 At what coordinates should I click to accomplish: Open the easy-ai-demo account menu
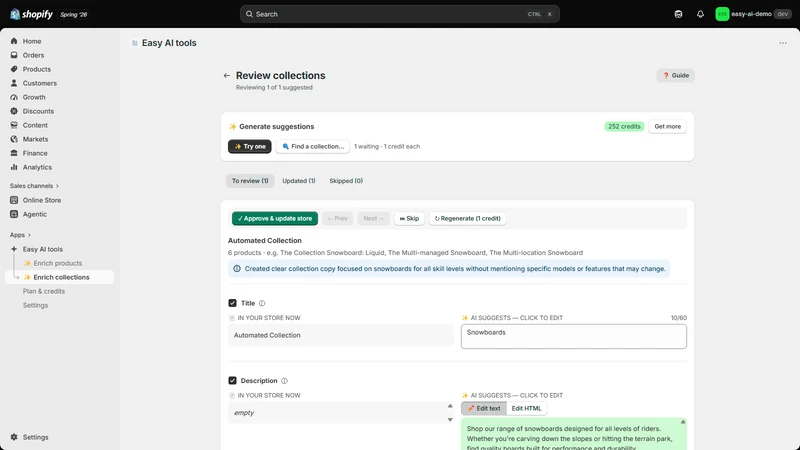(753, 14)
